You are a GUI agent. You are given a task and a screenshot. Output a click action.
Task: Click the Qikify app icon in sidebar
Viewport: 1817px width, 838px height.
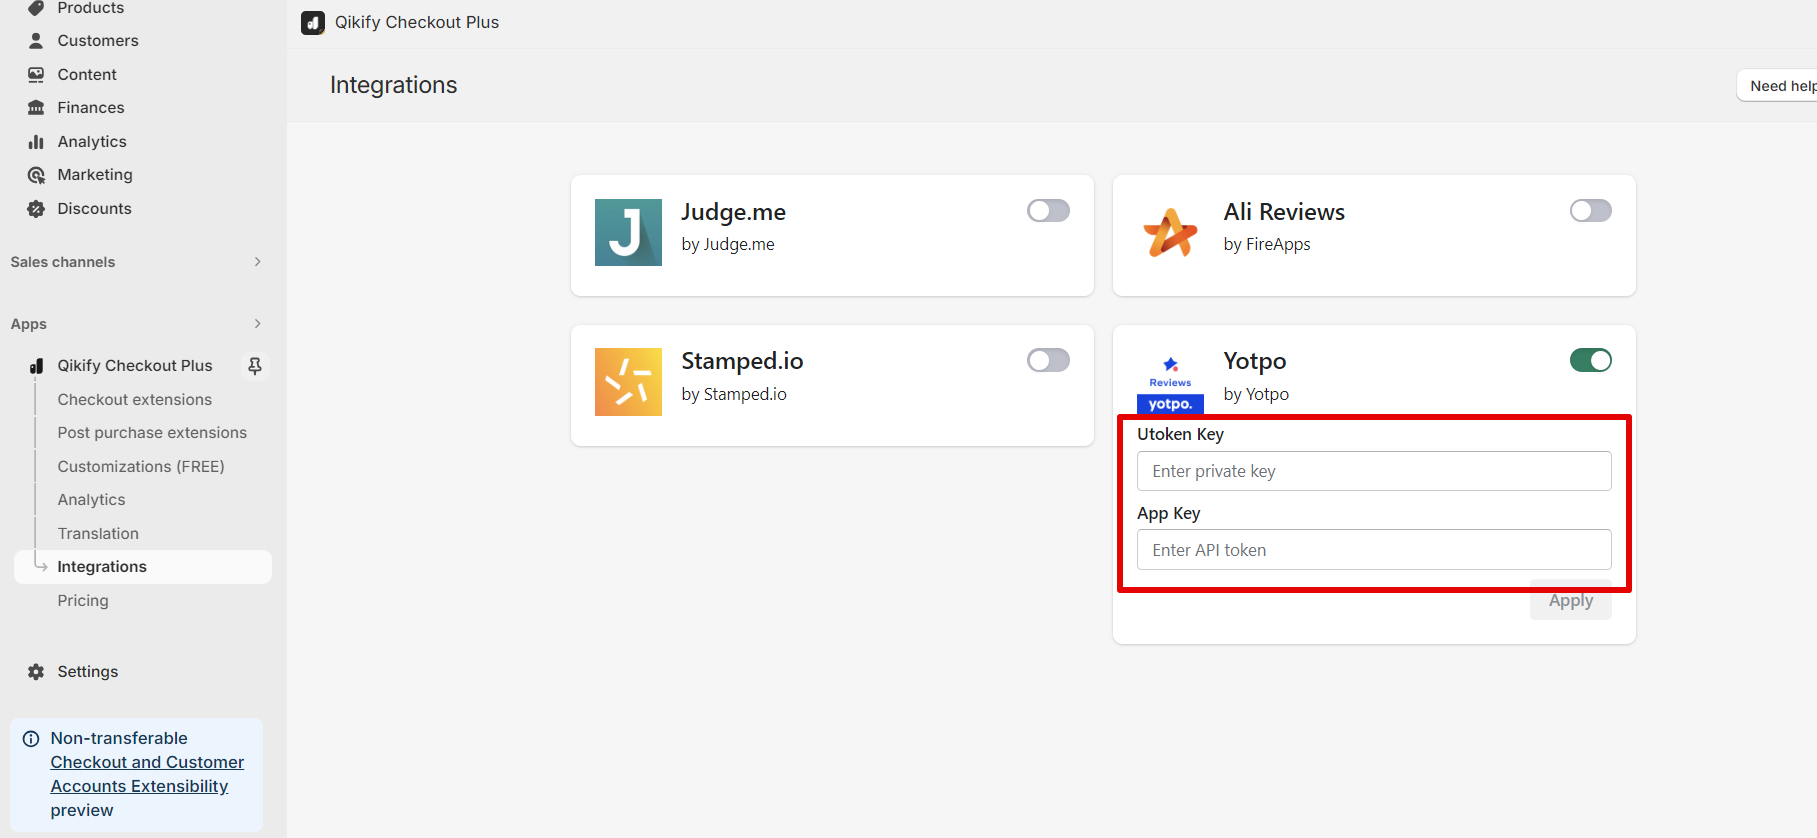click(36, 366)
